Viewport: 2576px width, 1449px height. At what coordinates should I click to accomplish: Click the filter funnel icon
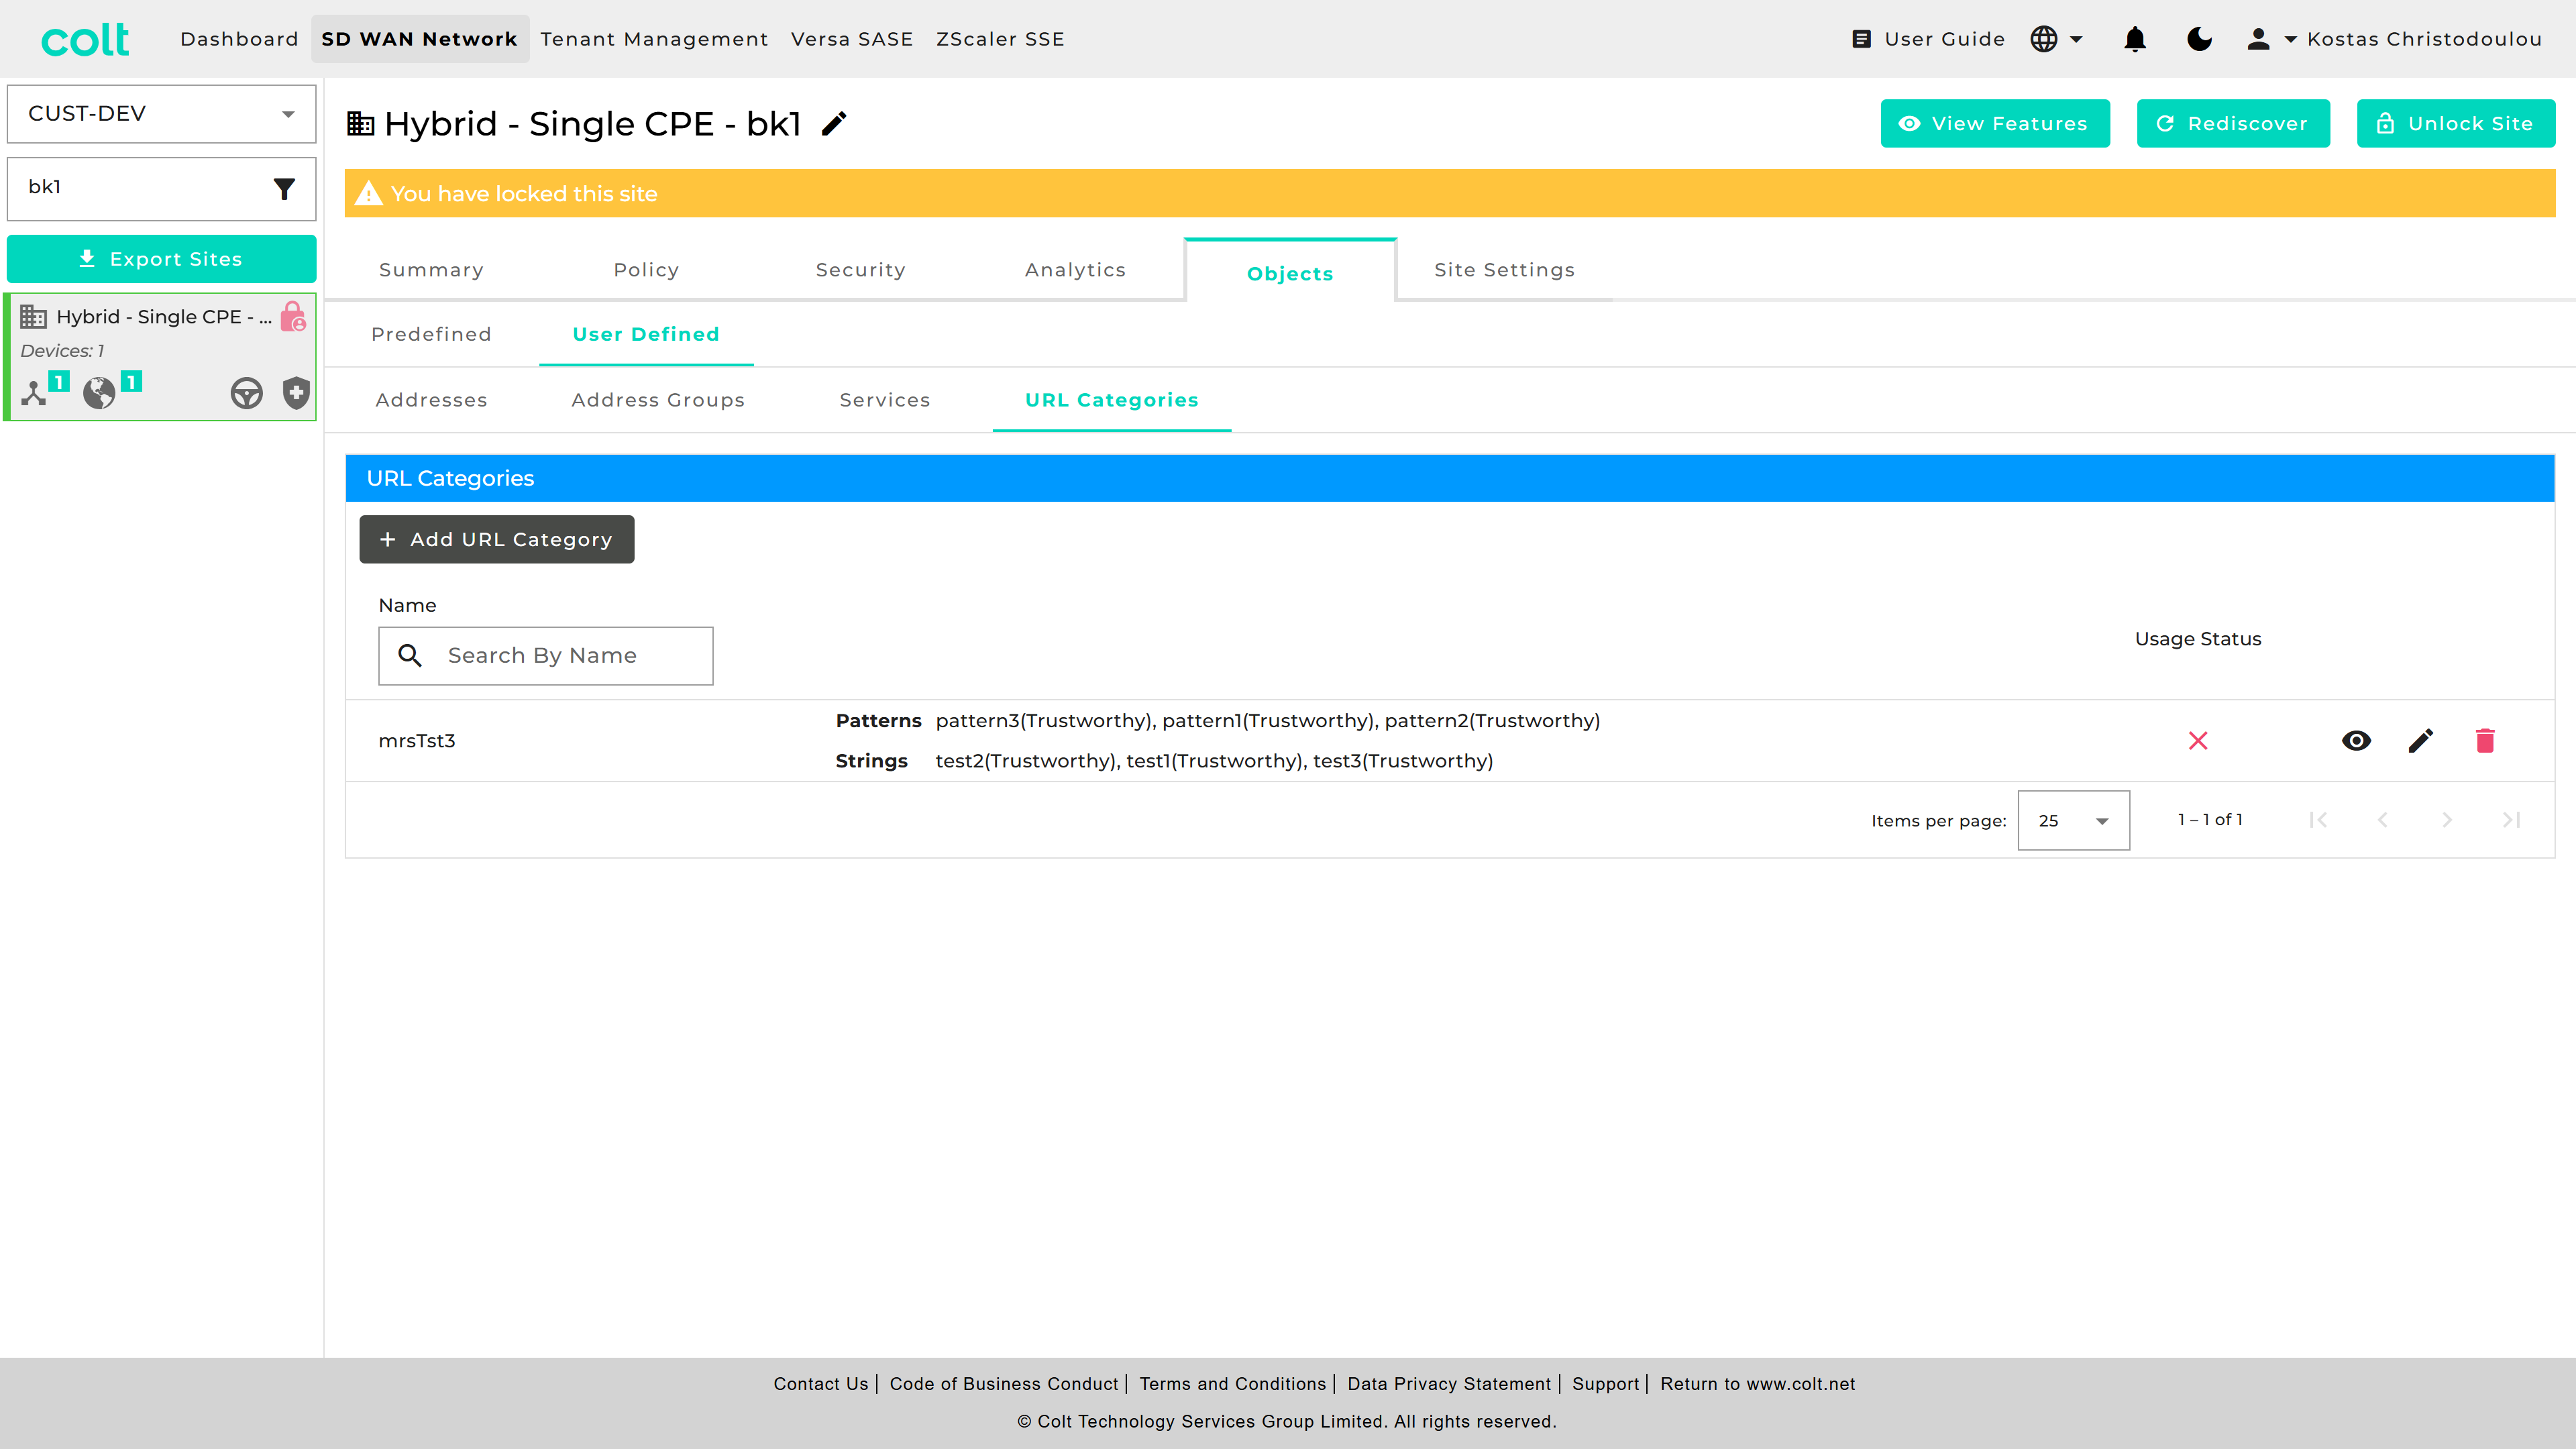(x=284, y=188)
